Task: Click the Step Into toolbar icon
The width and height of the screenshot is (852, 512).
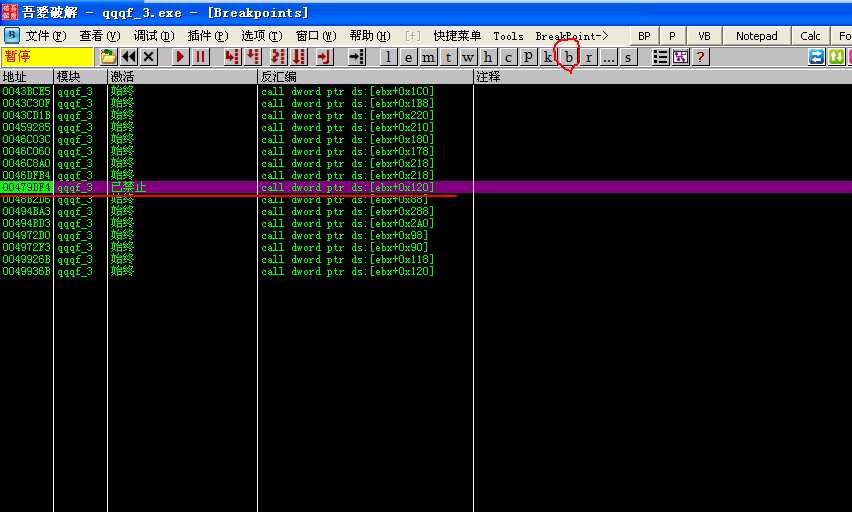Action: click(x=231, y=57)
